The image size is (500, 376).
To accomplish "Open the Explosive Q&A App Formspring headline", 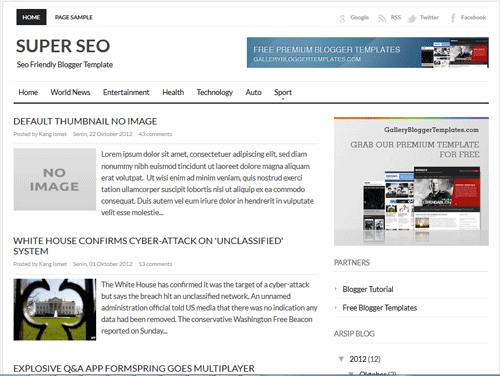I will pyautogui.click(x=134, y=368).
